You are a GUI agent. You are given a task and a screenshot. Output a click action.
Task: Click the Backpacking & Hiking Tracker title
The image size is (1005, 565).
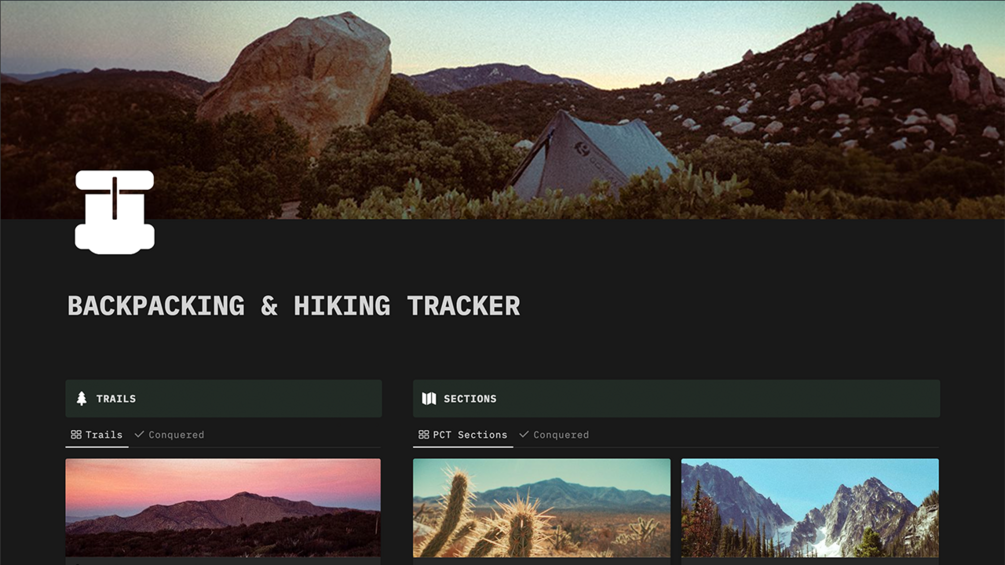pos(294,306)
